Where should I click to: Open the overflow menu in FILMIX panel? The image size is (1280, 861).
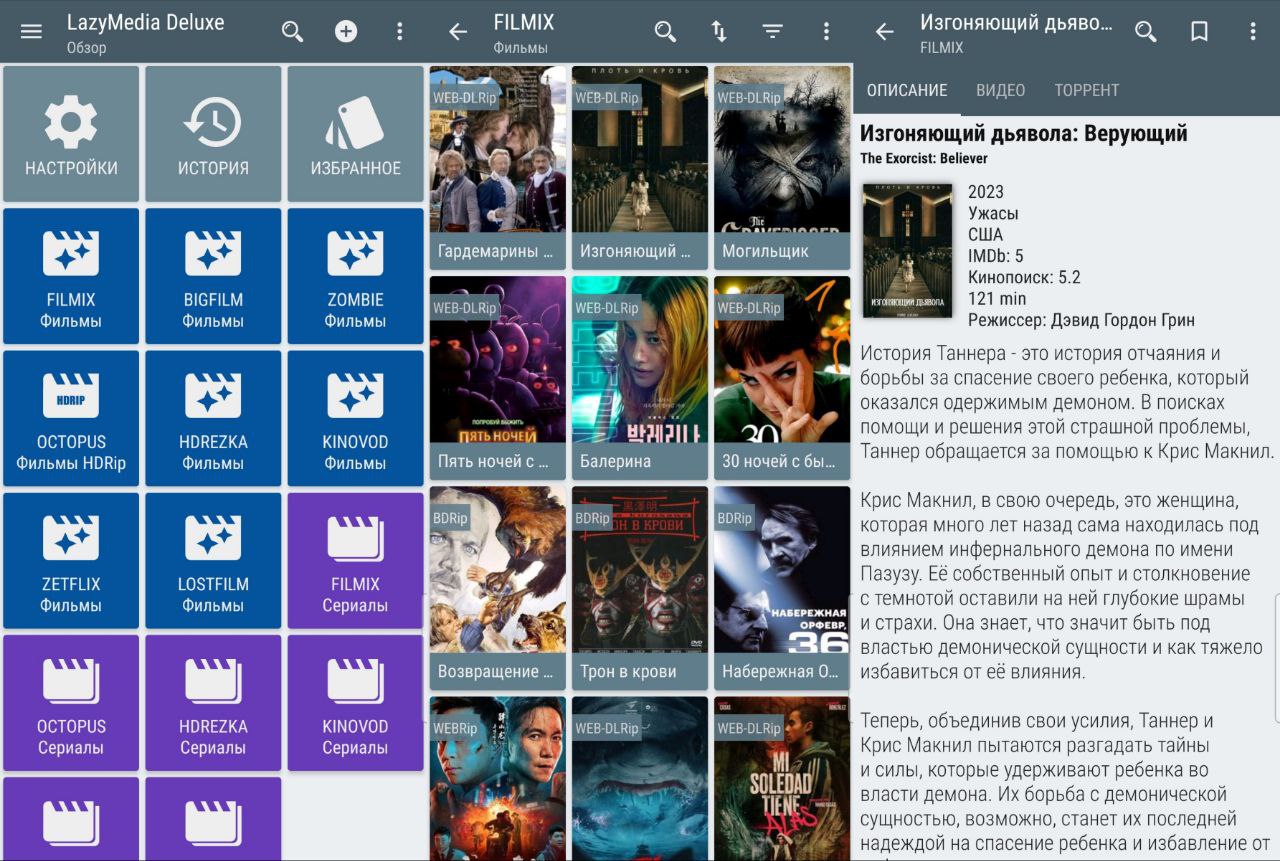[826, 31]
